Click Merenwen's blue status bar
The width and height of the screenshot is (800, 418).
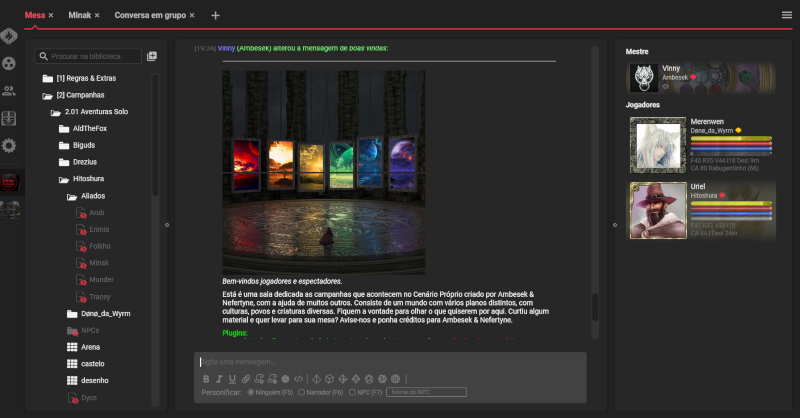731,149
